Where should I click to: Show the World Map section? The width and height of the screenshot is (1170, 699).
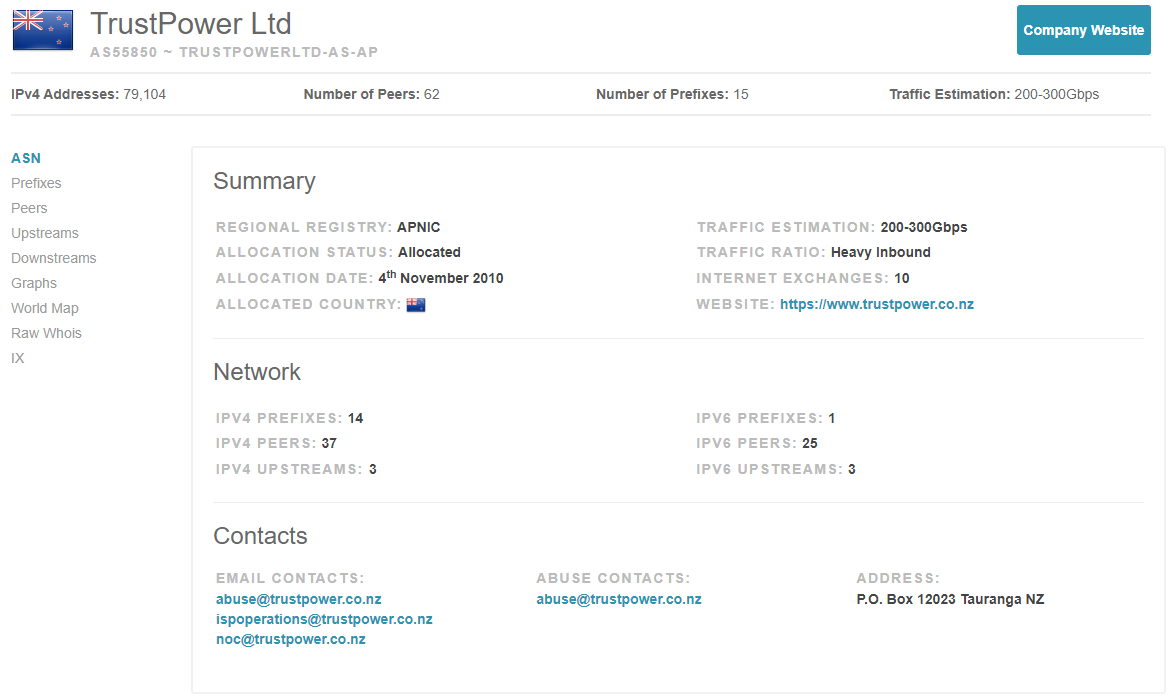tap(45, 308)
